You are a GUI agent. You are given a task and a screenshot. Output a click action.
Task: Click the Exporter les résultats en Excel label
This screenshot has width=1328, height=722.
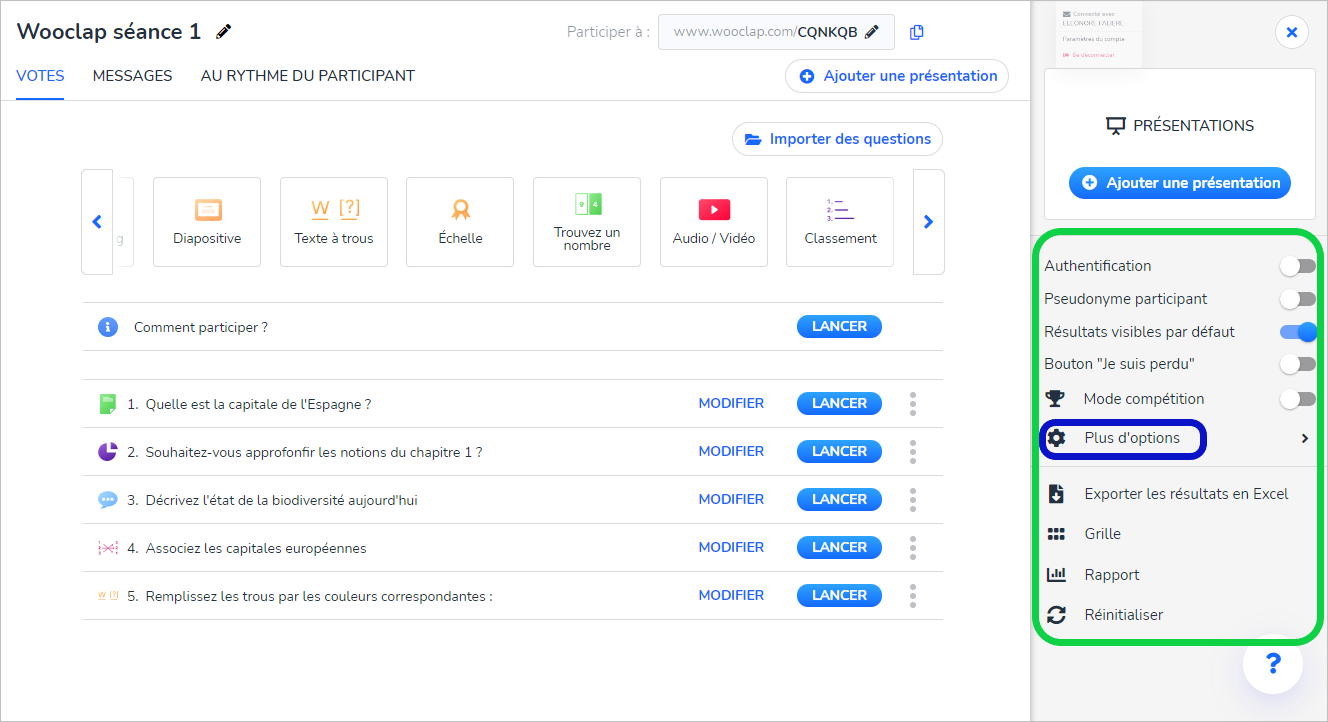point(1186,494)
